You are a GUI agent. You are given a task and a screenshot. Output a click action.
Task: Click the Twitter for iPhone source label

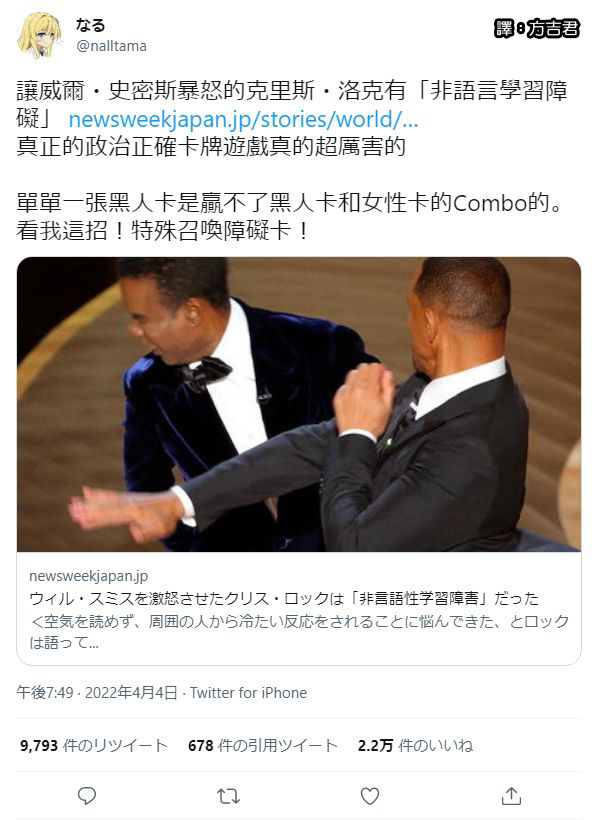(249, 692)
